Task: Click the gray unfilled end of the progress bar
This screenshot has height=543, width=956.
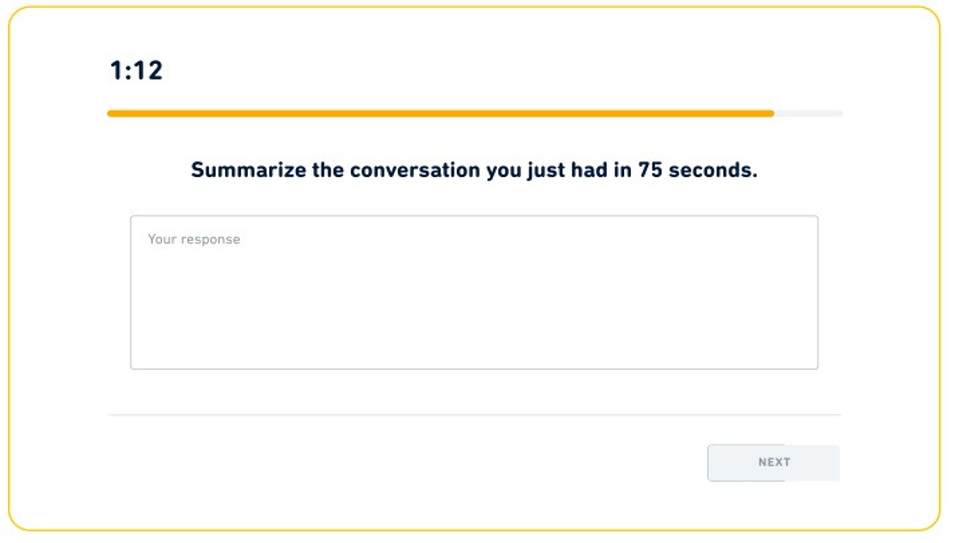Action: point(810,114)
